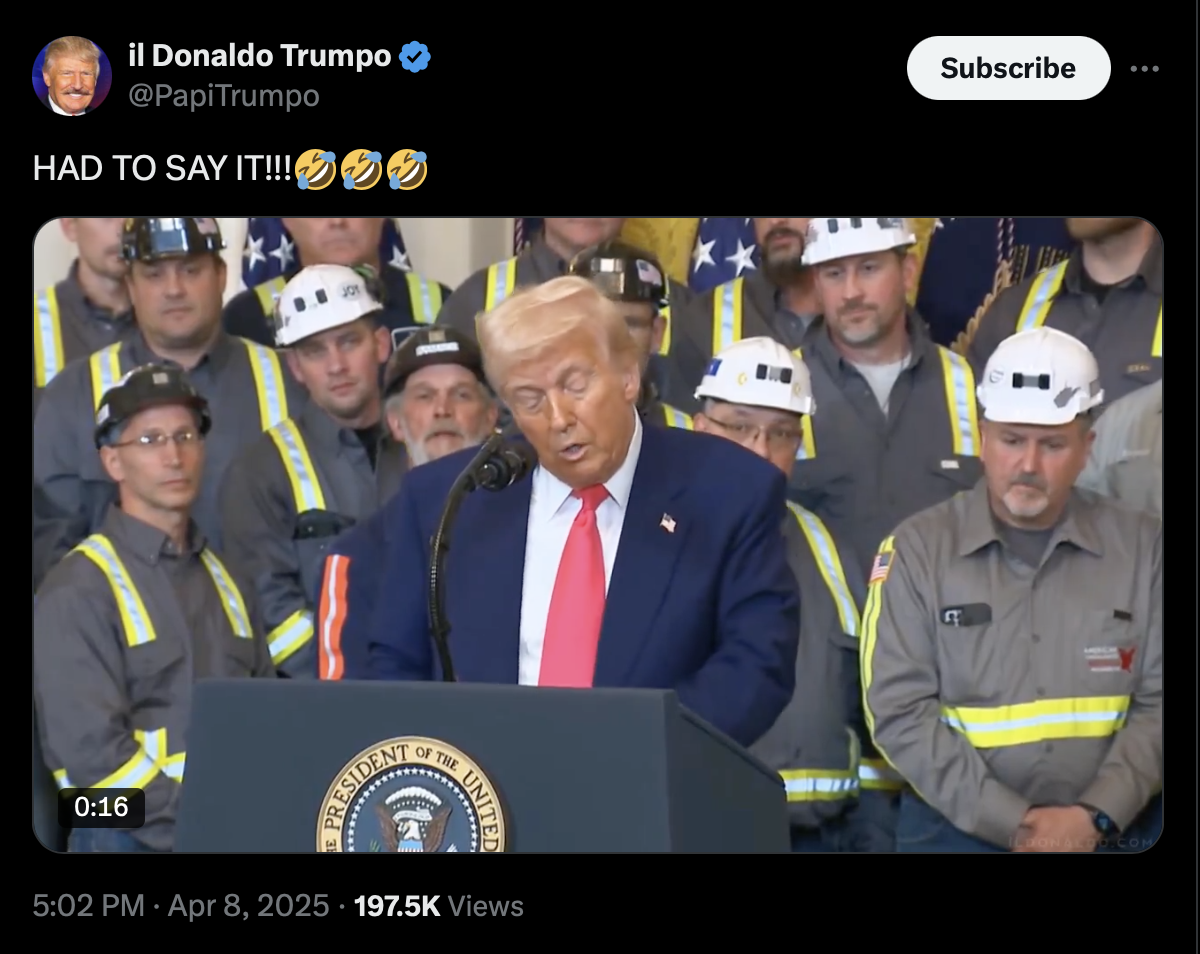The height and width of the screenshot is (954, 1200).
Task: Click the 0:16 video duration badge
Action: tap(101, 806)
